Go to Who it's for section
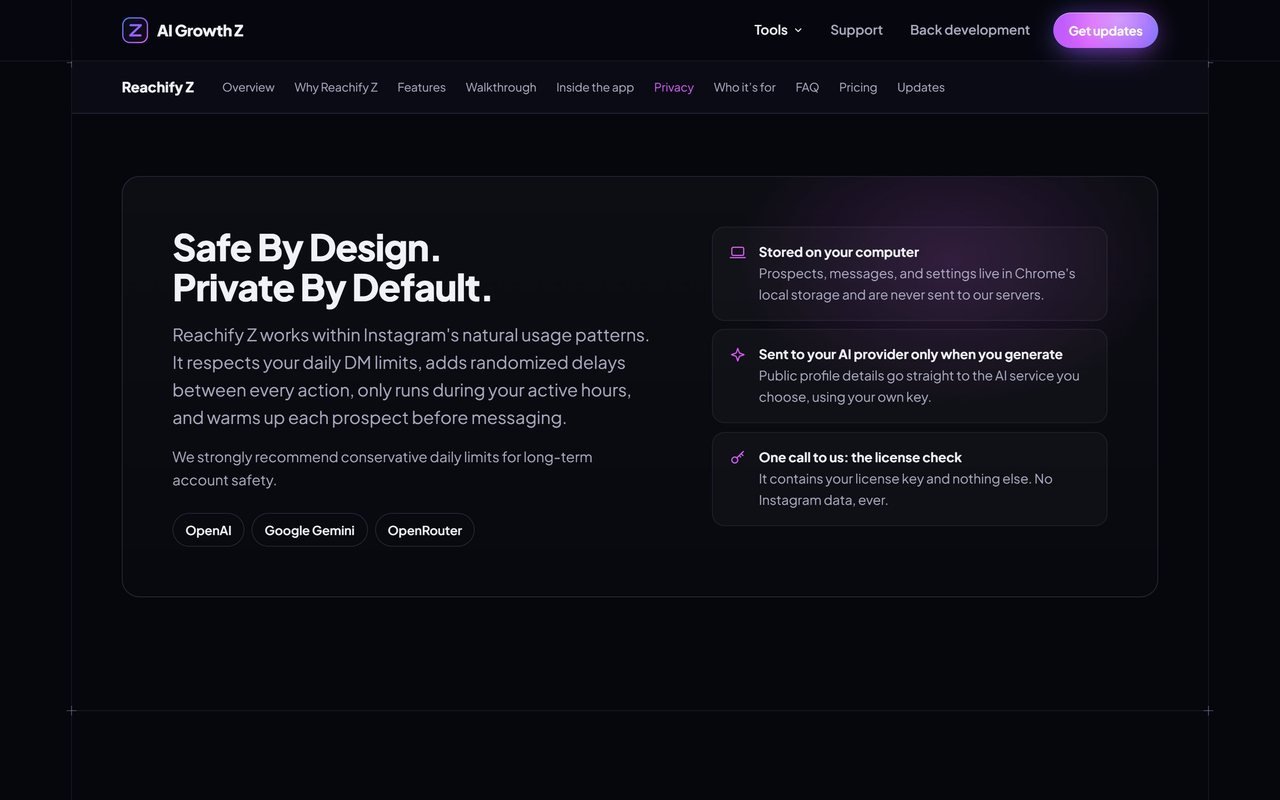1280x800 pixels. (744, 87)
